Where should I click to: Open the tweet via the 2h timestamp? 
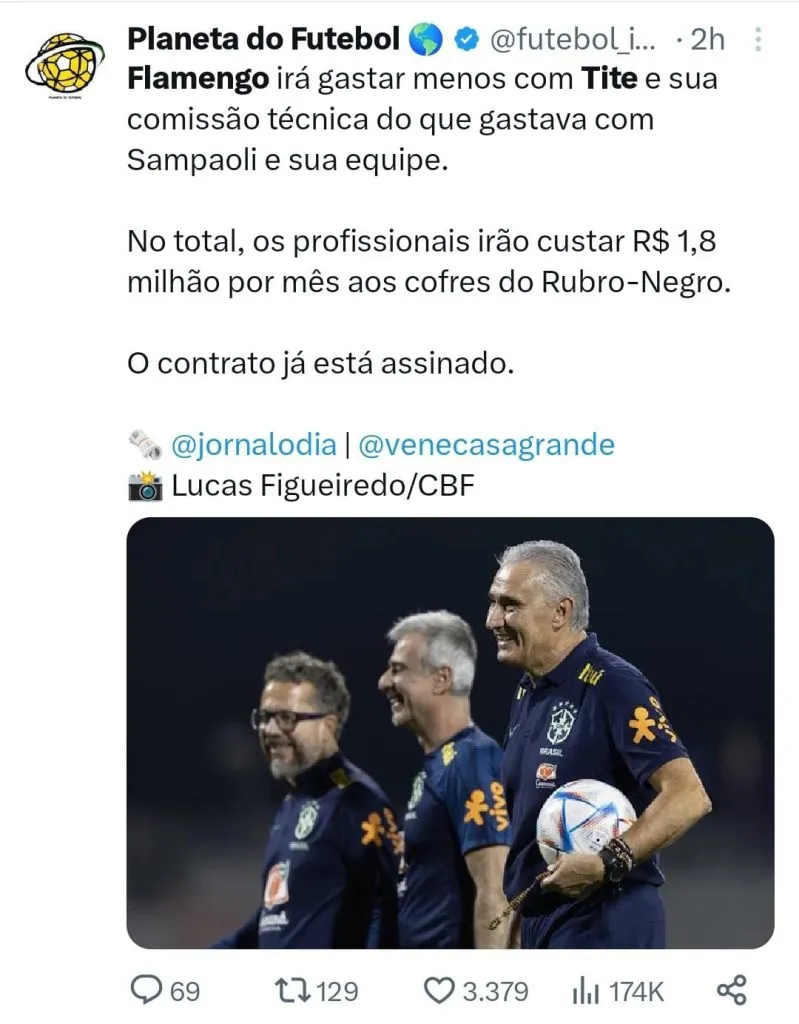click(x=707, y=41)
